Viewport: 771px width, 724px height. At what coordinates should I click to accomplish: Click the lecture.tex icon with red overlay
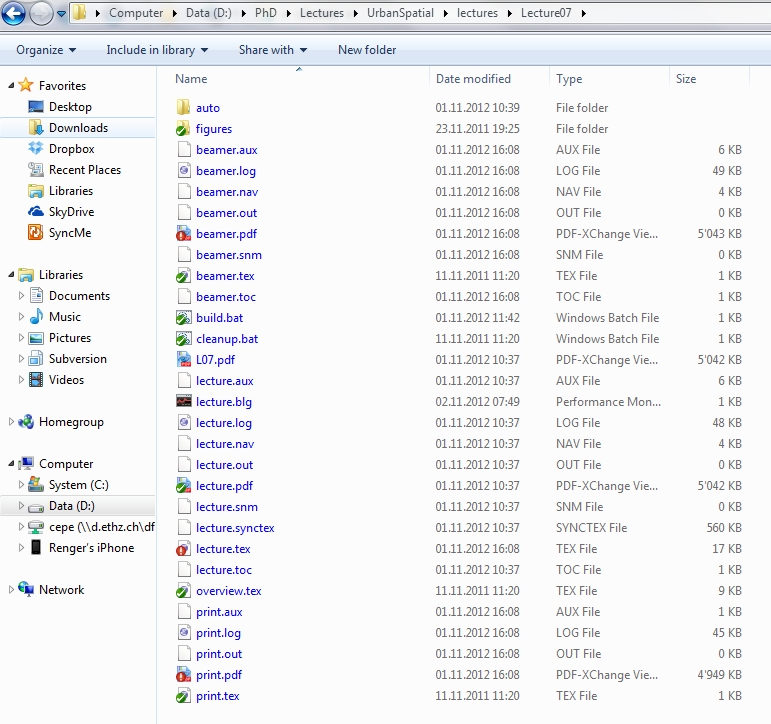point(183,548)
